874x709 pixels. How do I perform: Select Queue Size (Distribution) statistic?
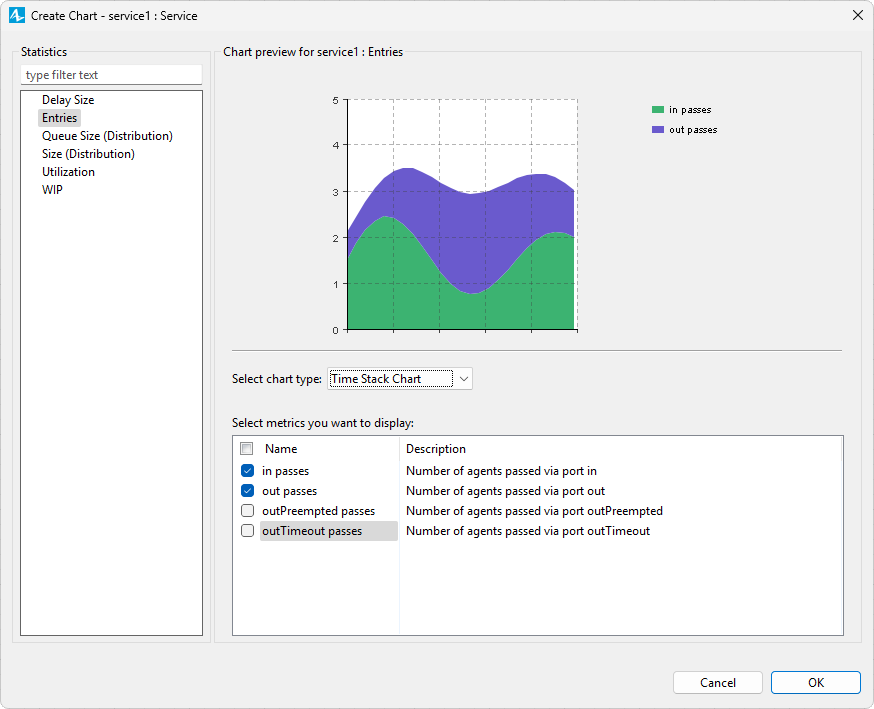coord(107,136)
